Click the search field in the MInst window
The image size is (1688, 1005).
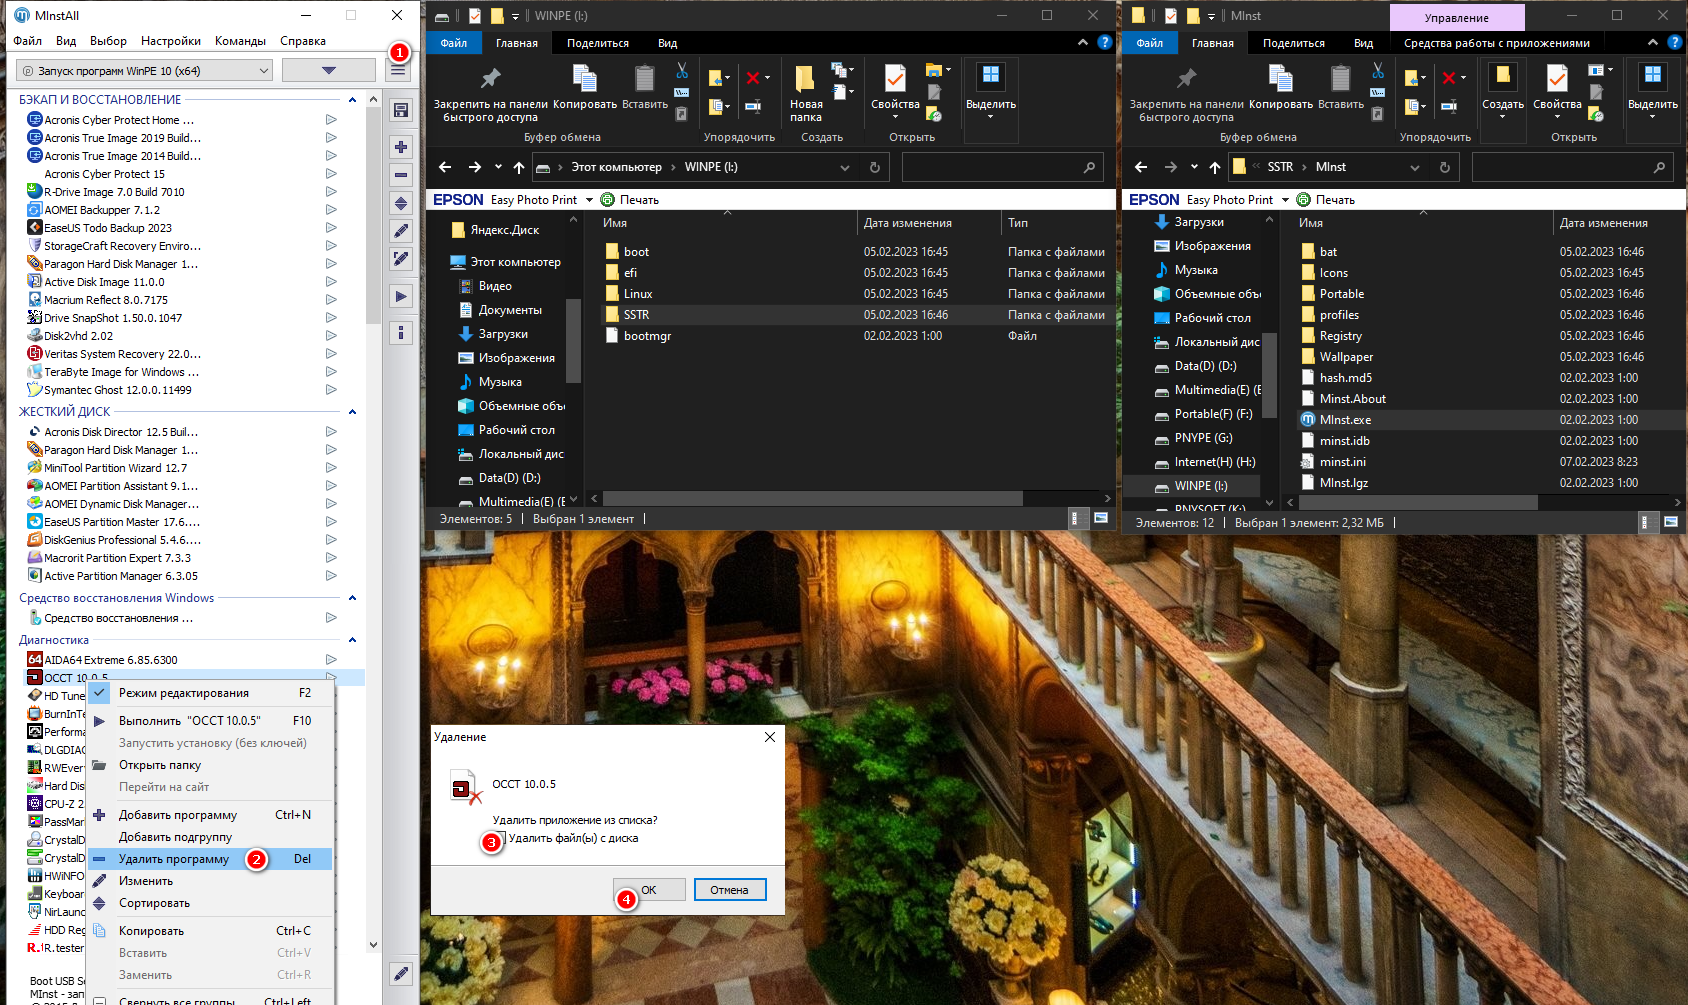click(1571, 167)
